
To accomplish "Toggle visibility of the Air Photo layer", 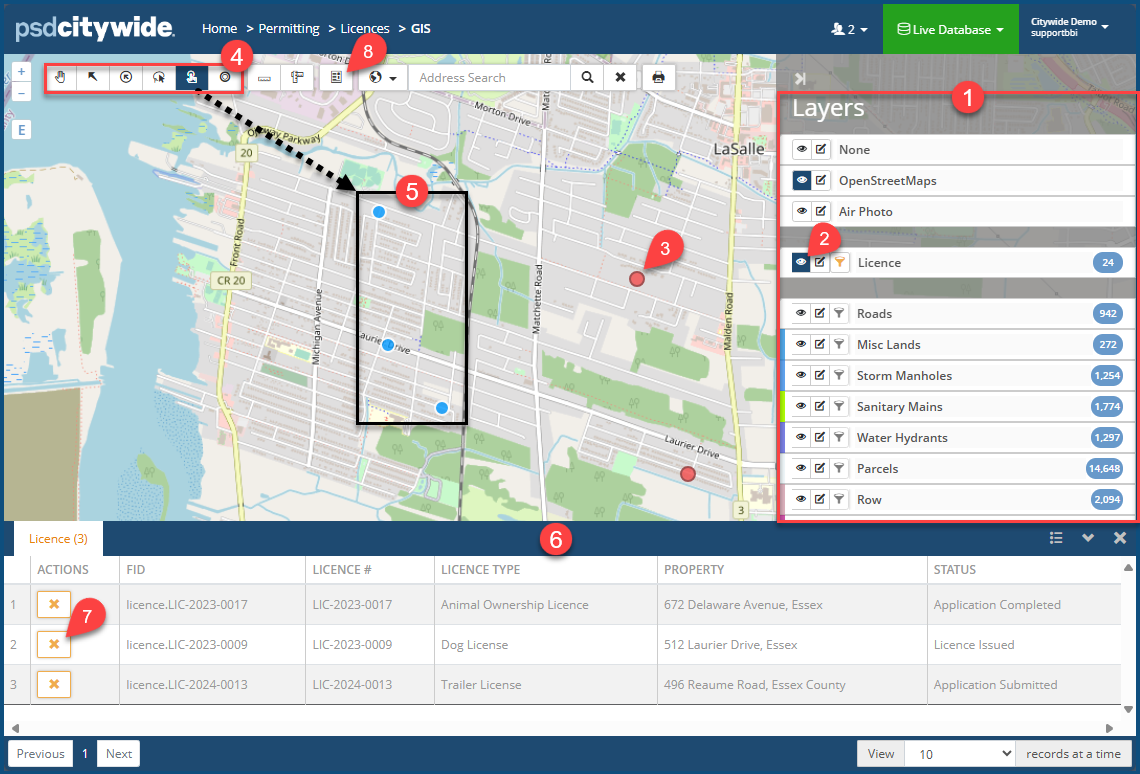I will [x=801, y=212].
